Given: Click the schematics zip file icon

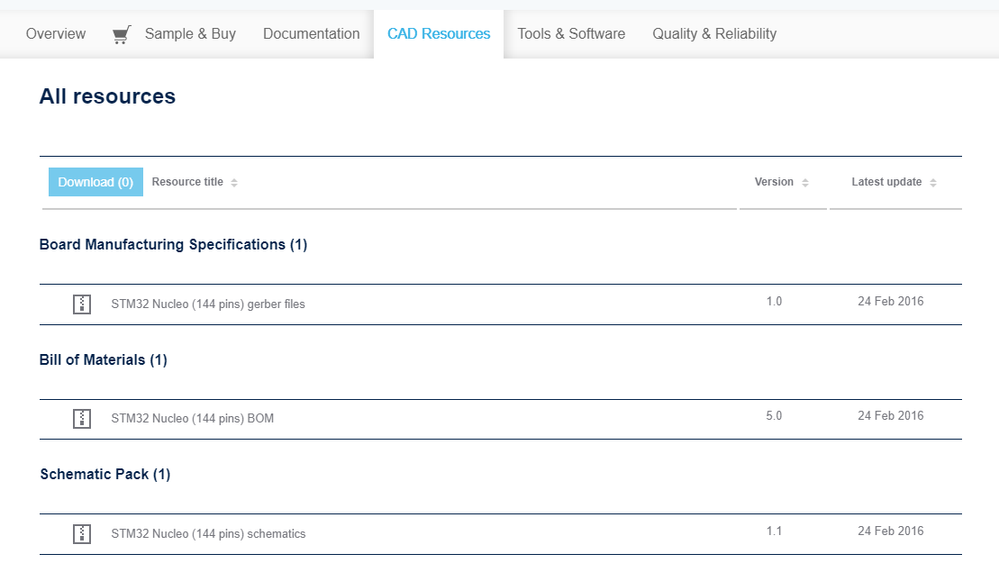Looking at the screenshot, I should pos(82,534).
